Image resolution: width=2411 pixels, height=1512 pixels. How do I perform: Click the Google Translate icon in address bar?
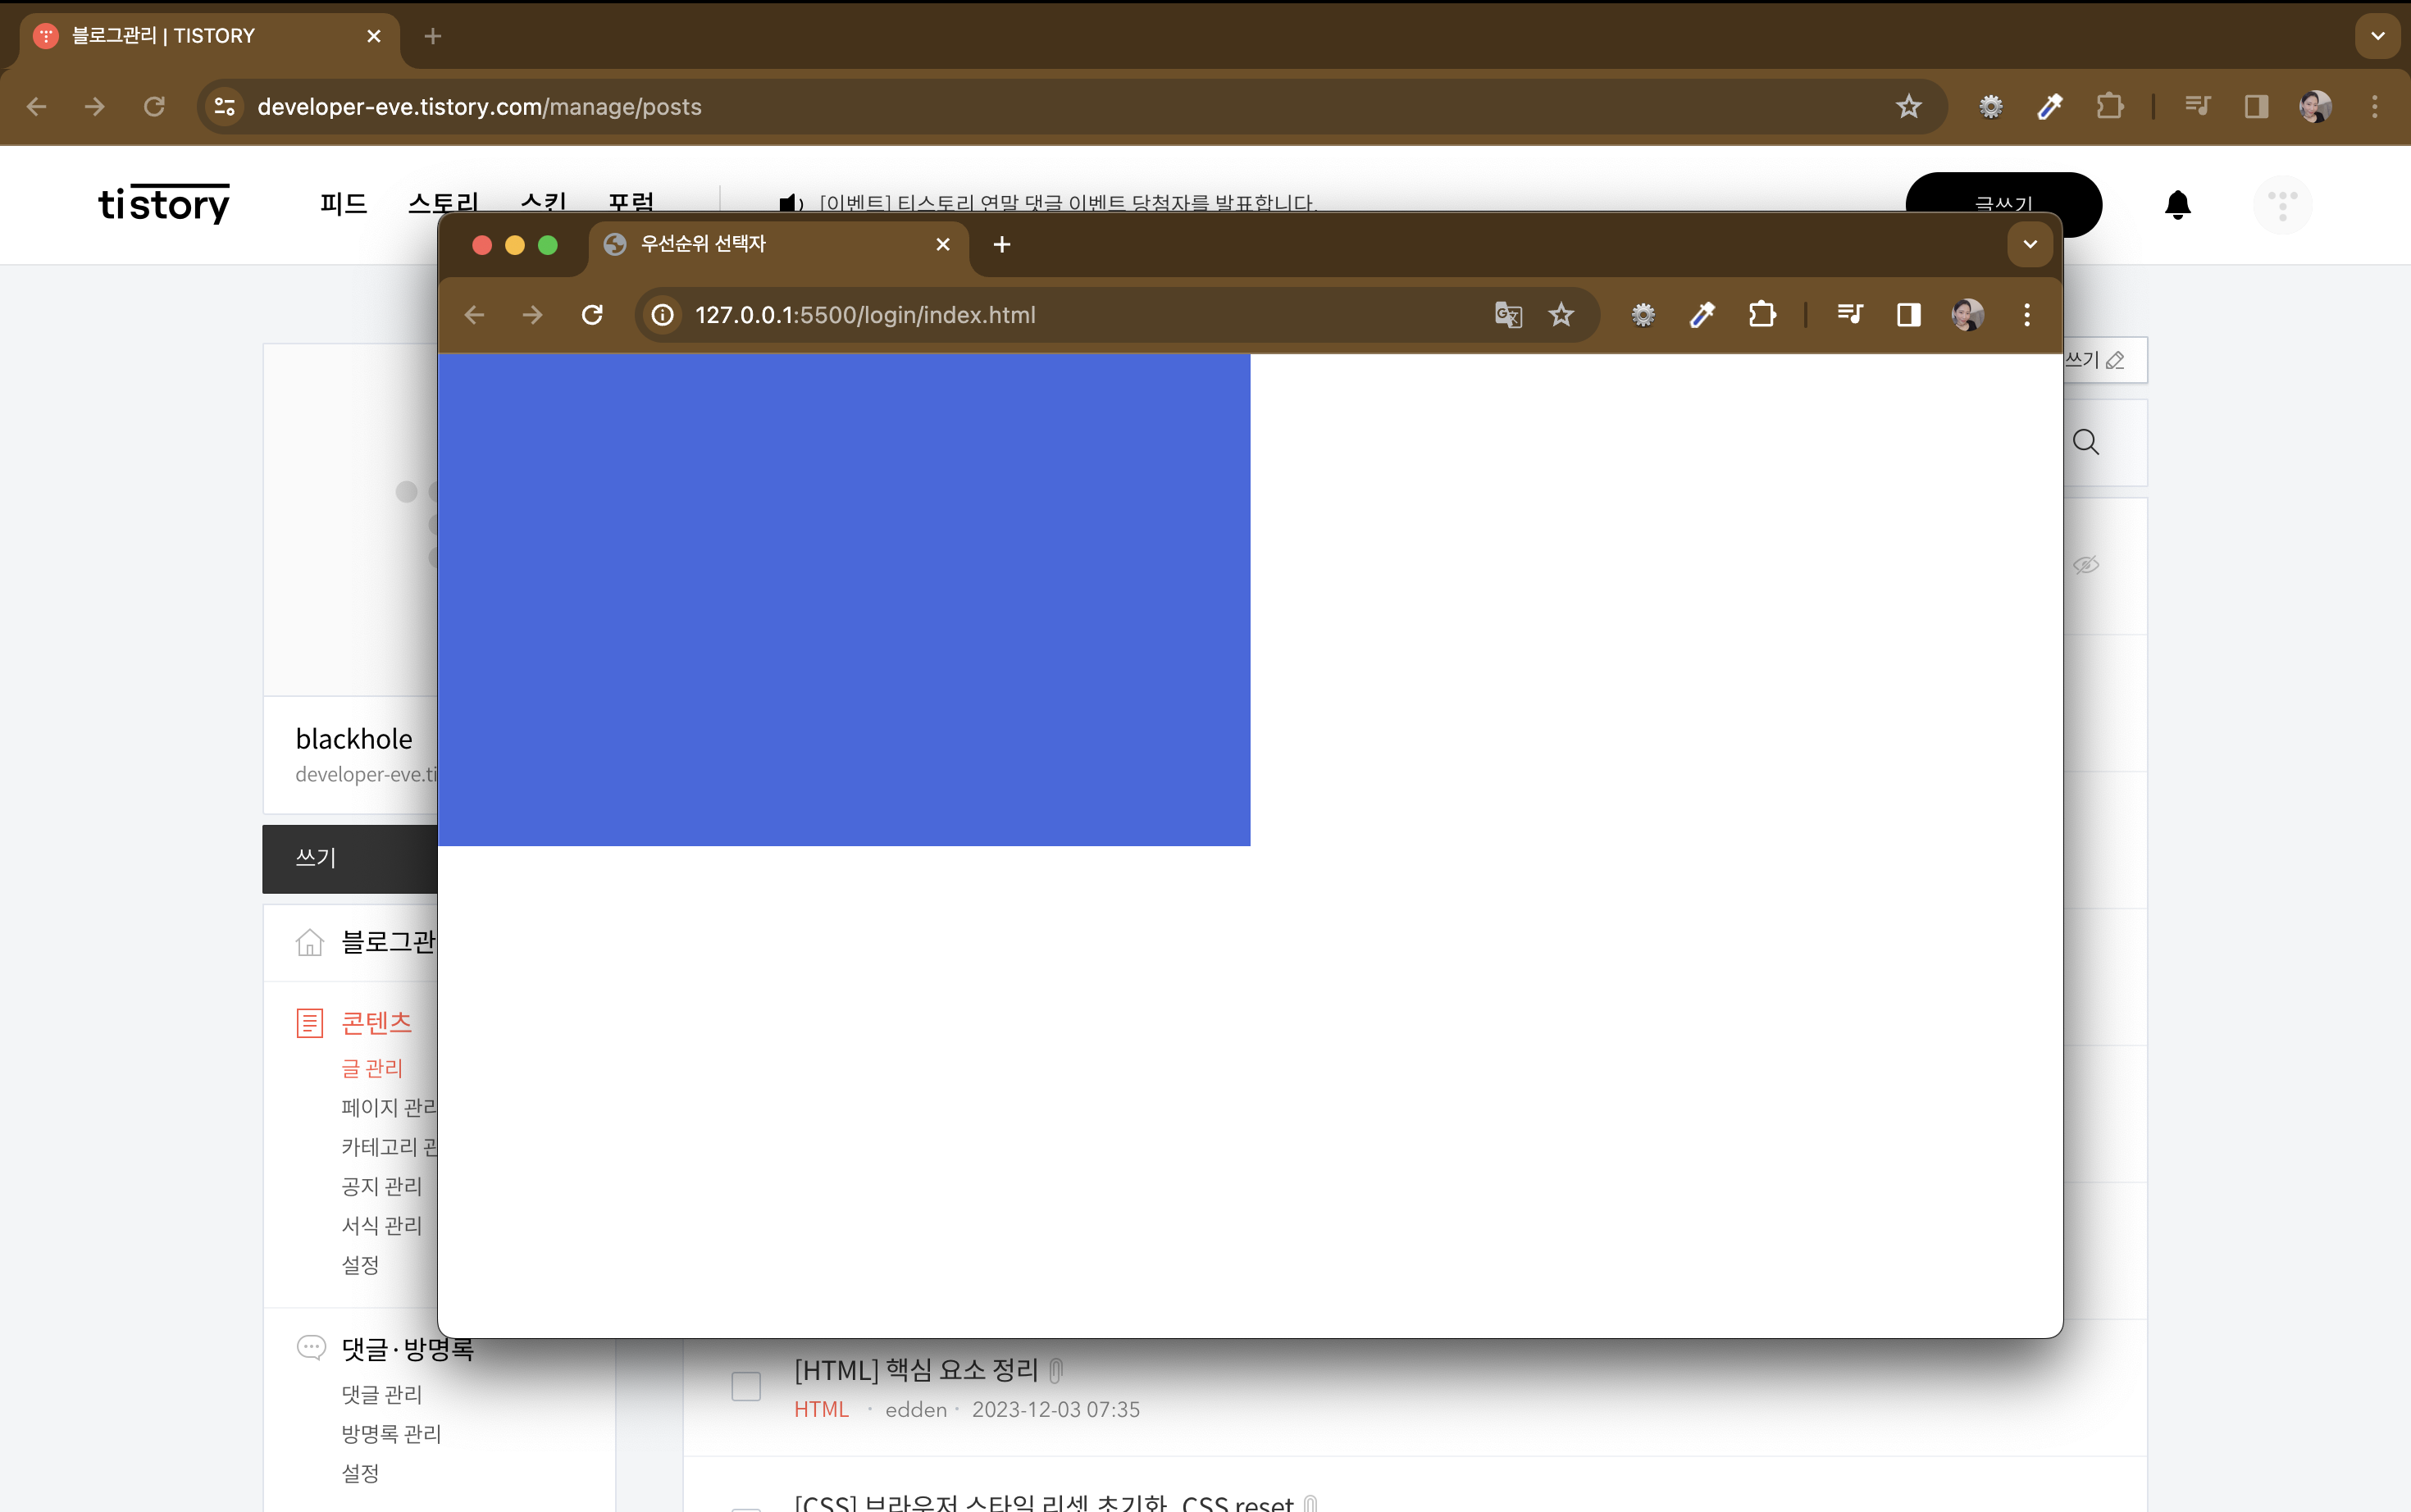(x=1508, y=315)
